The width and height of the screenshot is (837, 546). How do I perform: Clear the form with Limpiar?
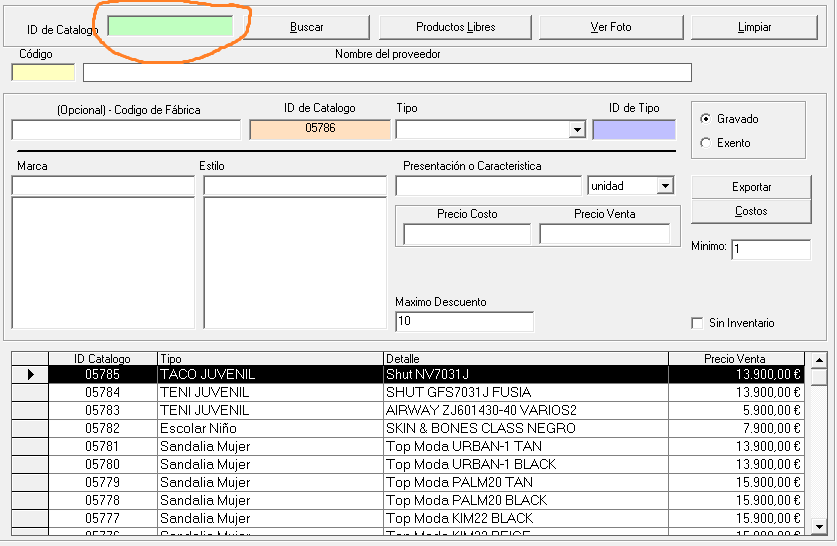[x=754, y=27]
